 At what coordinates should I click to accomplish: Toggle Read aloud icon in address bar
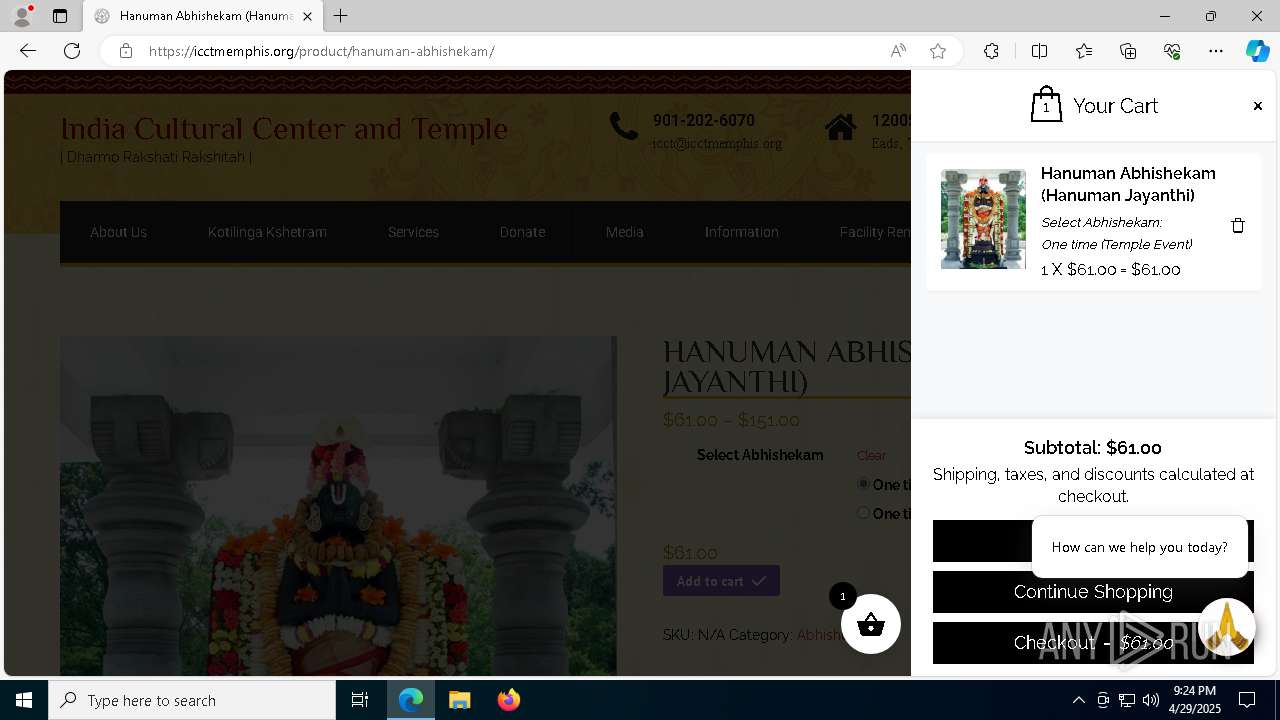[x=898, y=51]
